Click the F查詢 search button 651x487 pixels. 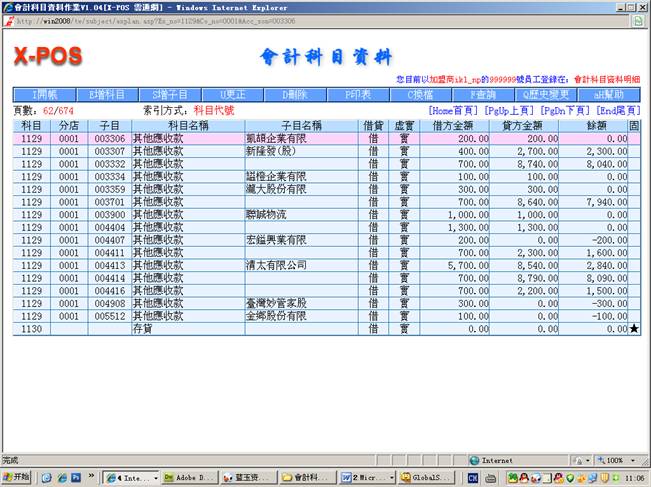[x=484, y=94]
